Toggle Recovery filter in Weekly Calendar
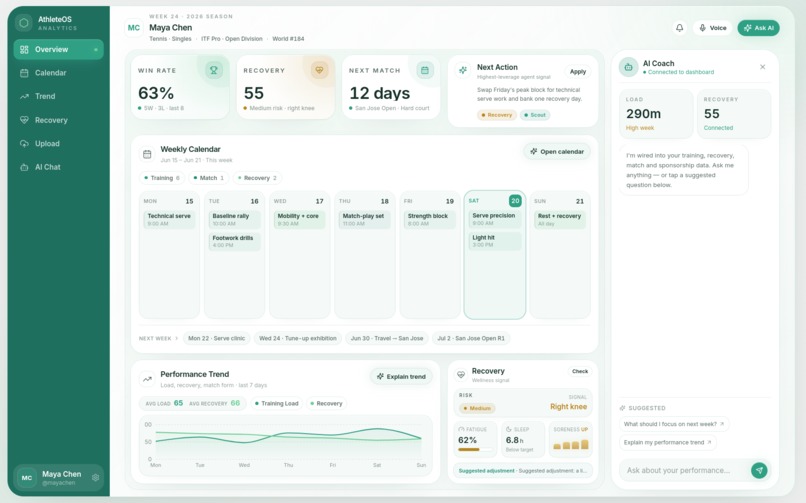 (257, 178)
